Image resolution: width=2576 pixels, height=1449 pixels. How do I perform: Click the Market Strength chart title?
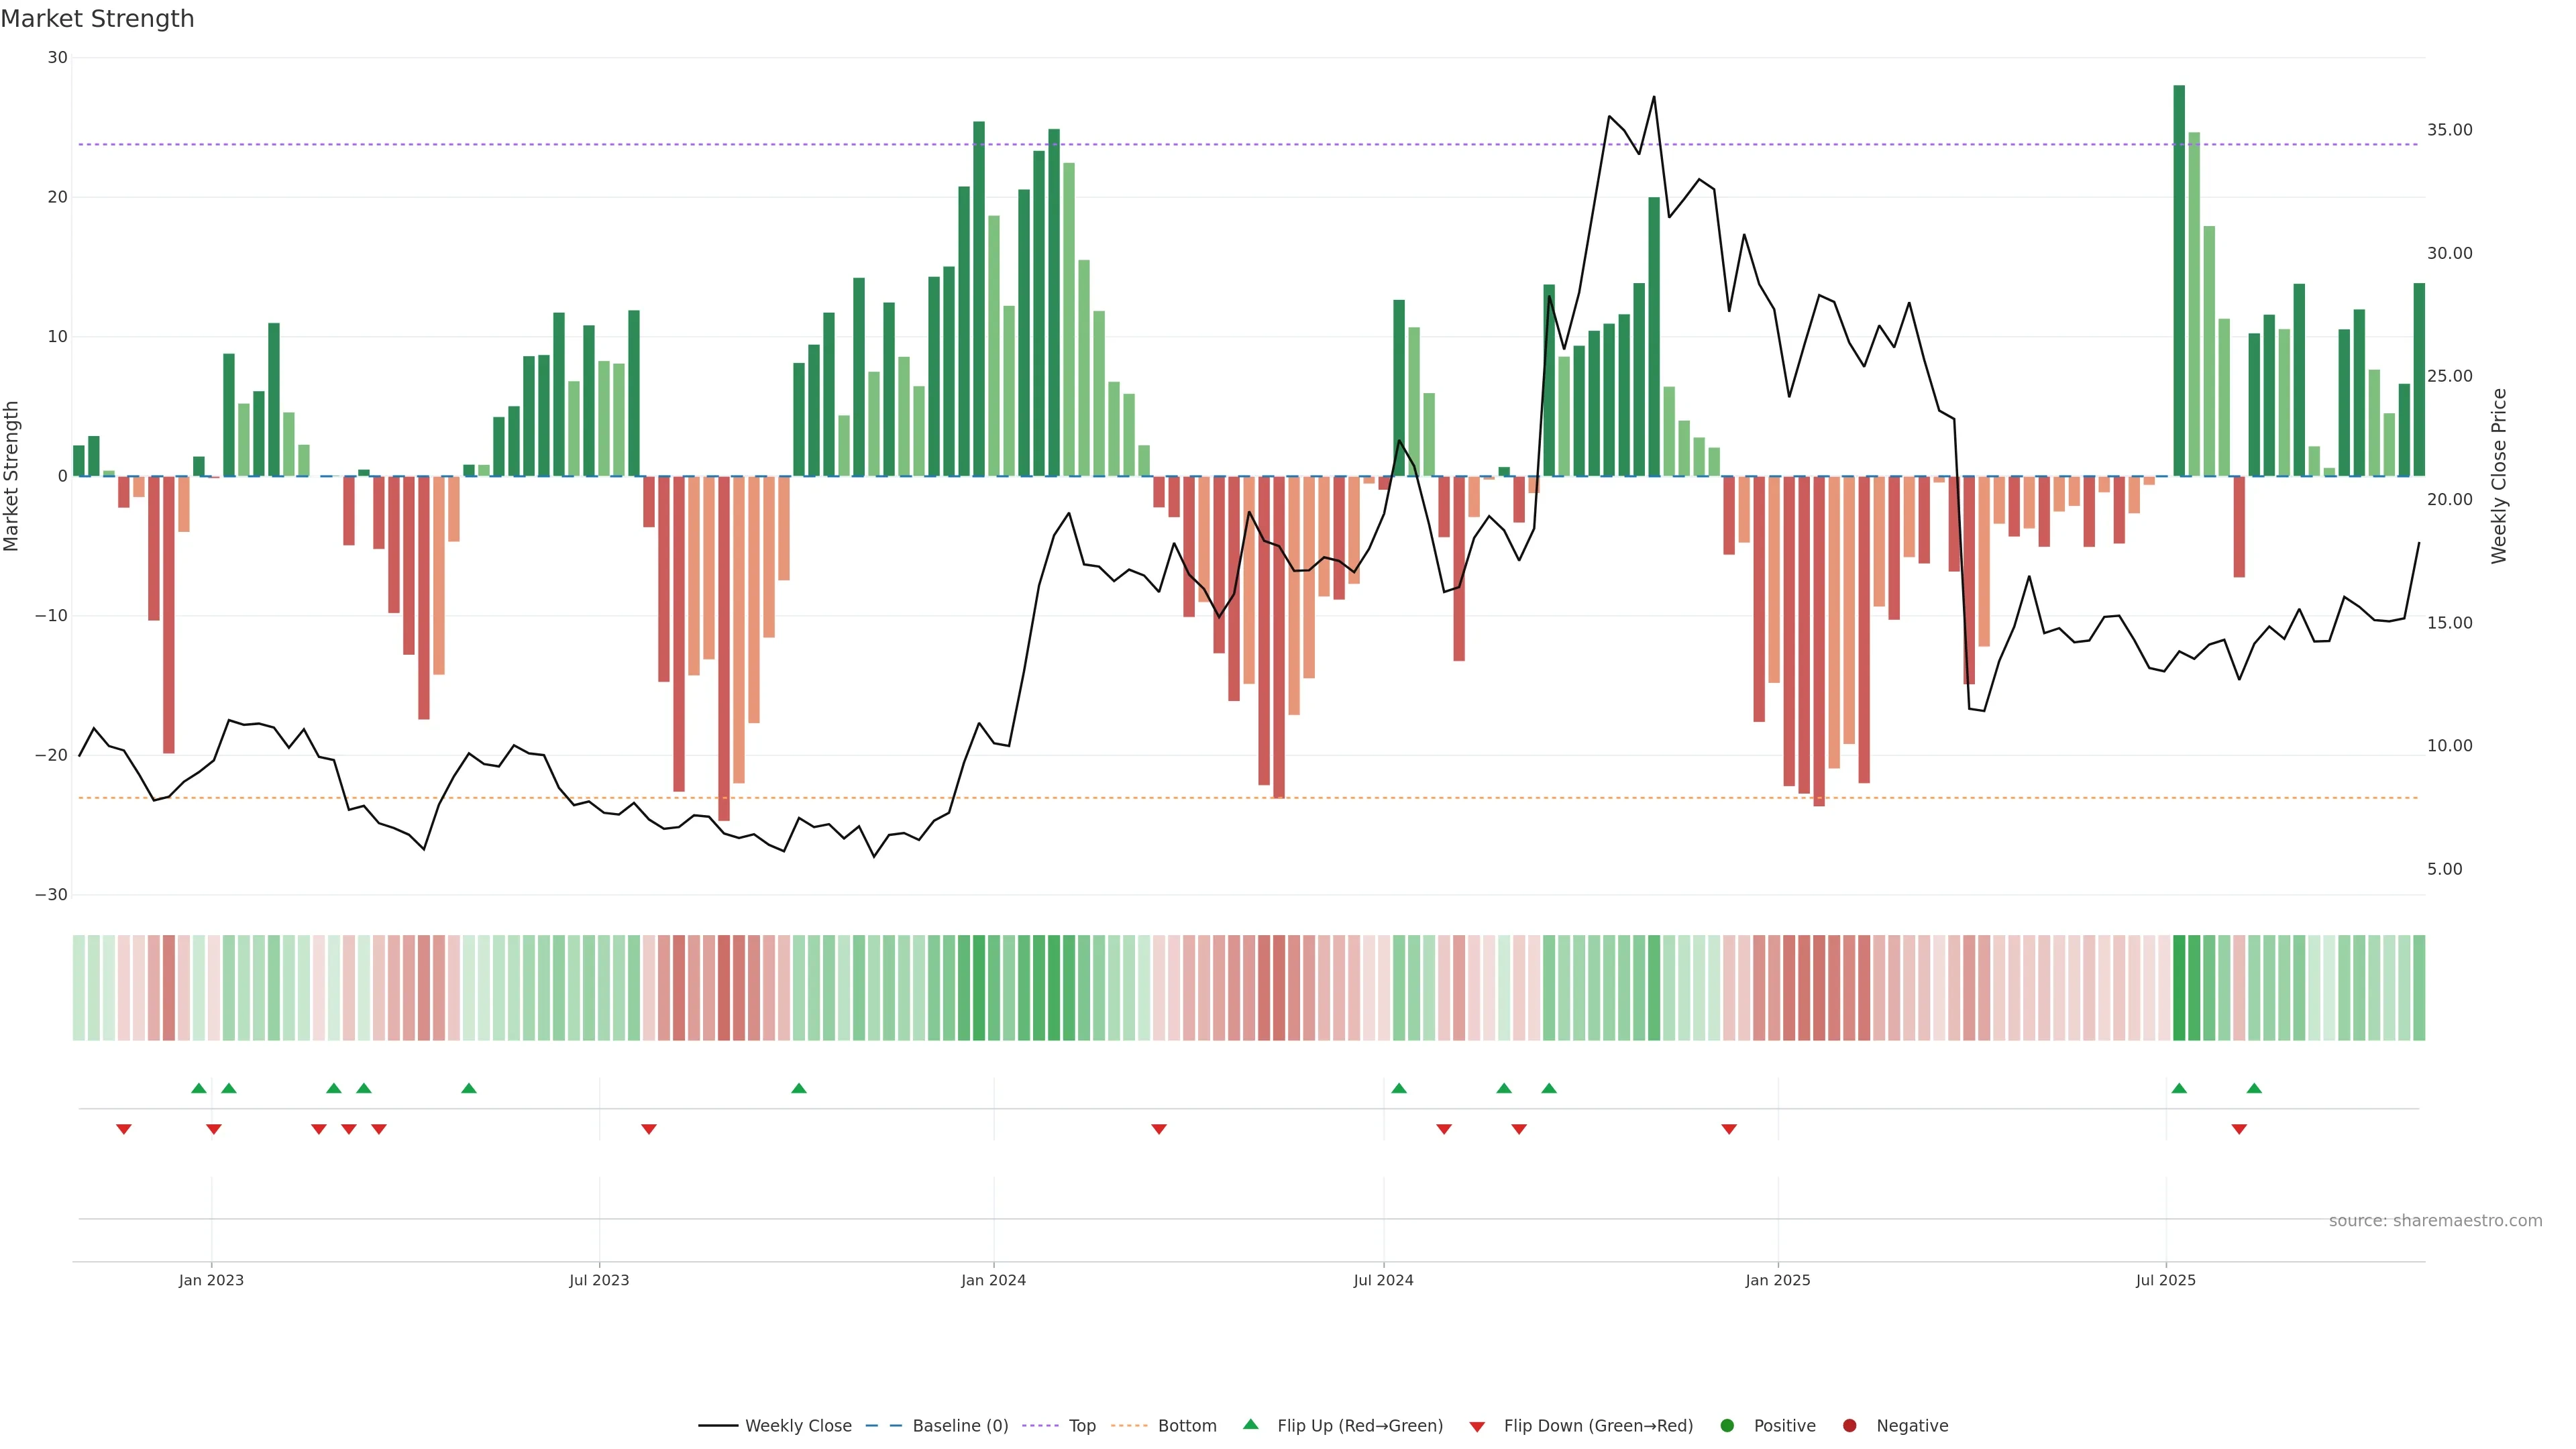[x=98, y=19]
